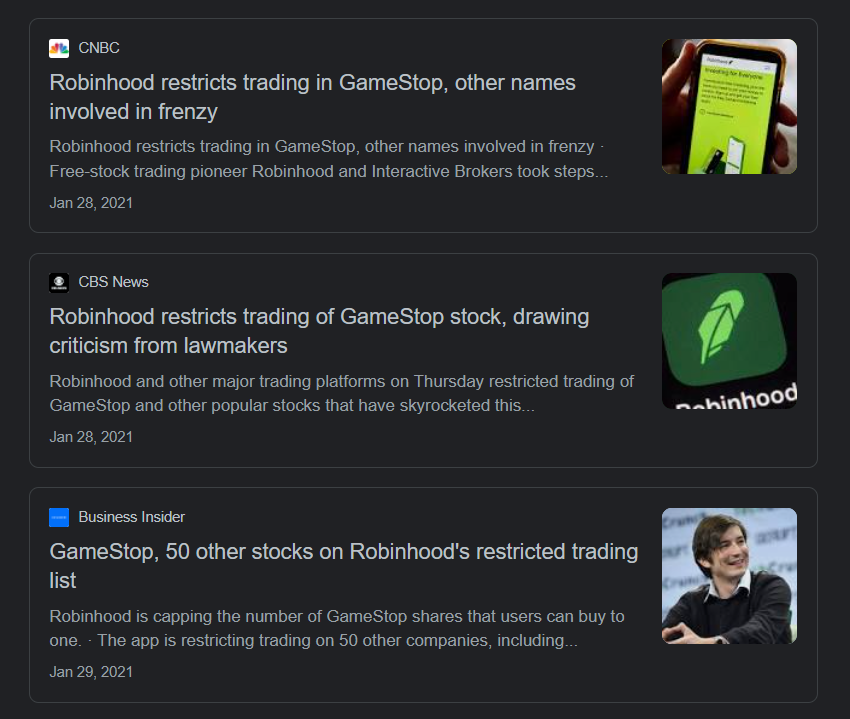Click the Jan 28, 2021 date on CBS article
Screen dimensions: 850x719
click(90, 436)
